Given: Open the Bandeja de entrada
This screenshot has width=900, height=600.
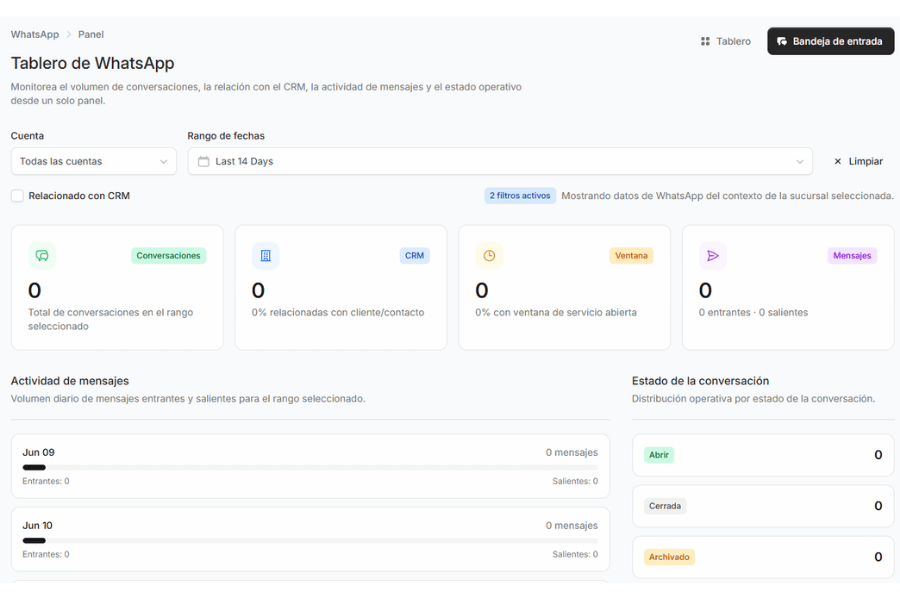Looking at the screenshot, I should (830, 41).
